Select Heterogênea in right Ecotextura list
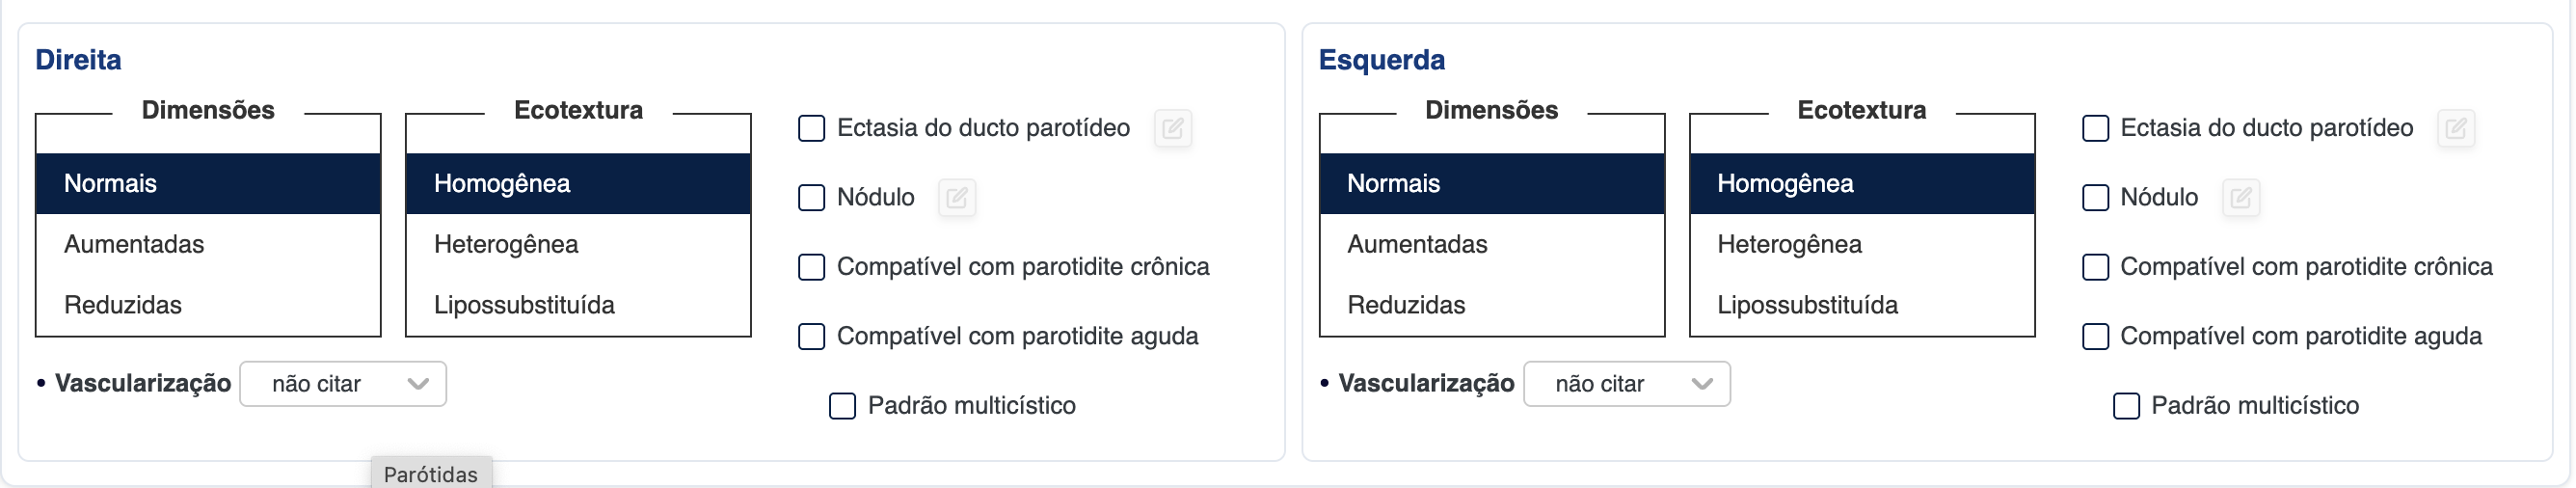 point(578,245)
